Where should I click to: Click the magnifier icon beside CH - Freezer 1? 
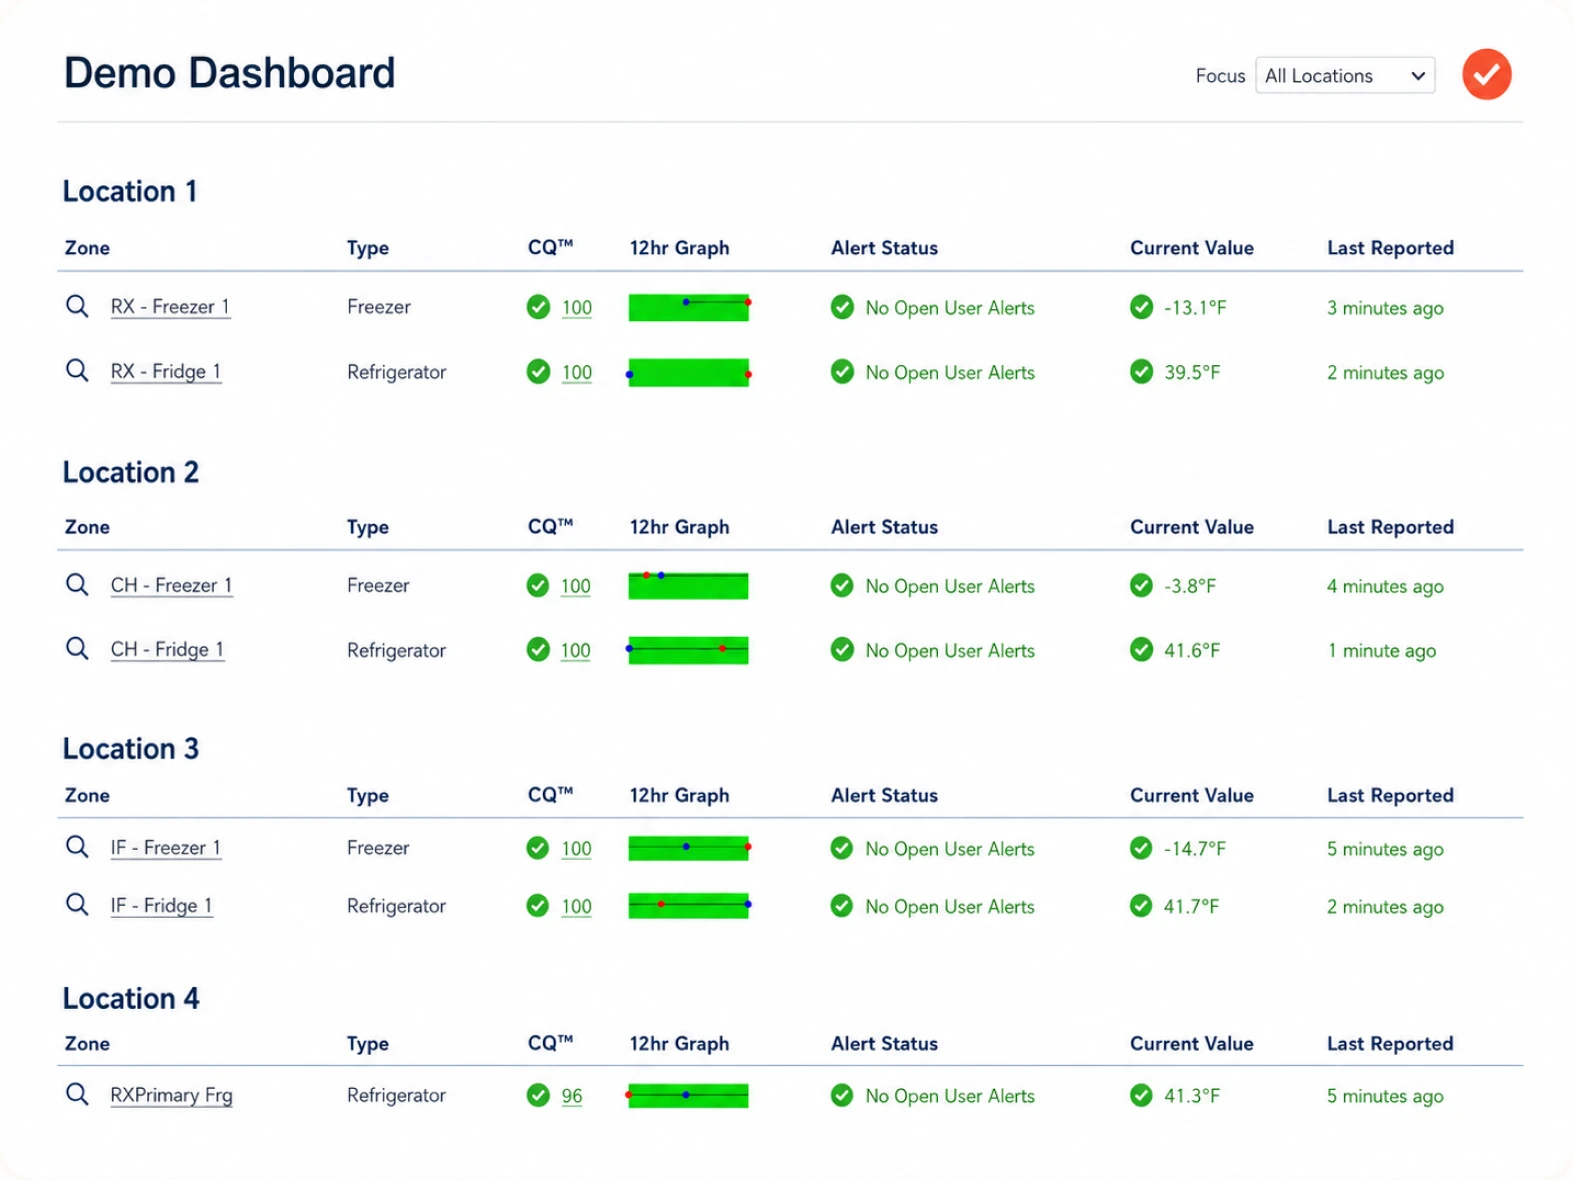[x=77, y=584]
